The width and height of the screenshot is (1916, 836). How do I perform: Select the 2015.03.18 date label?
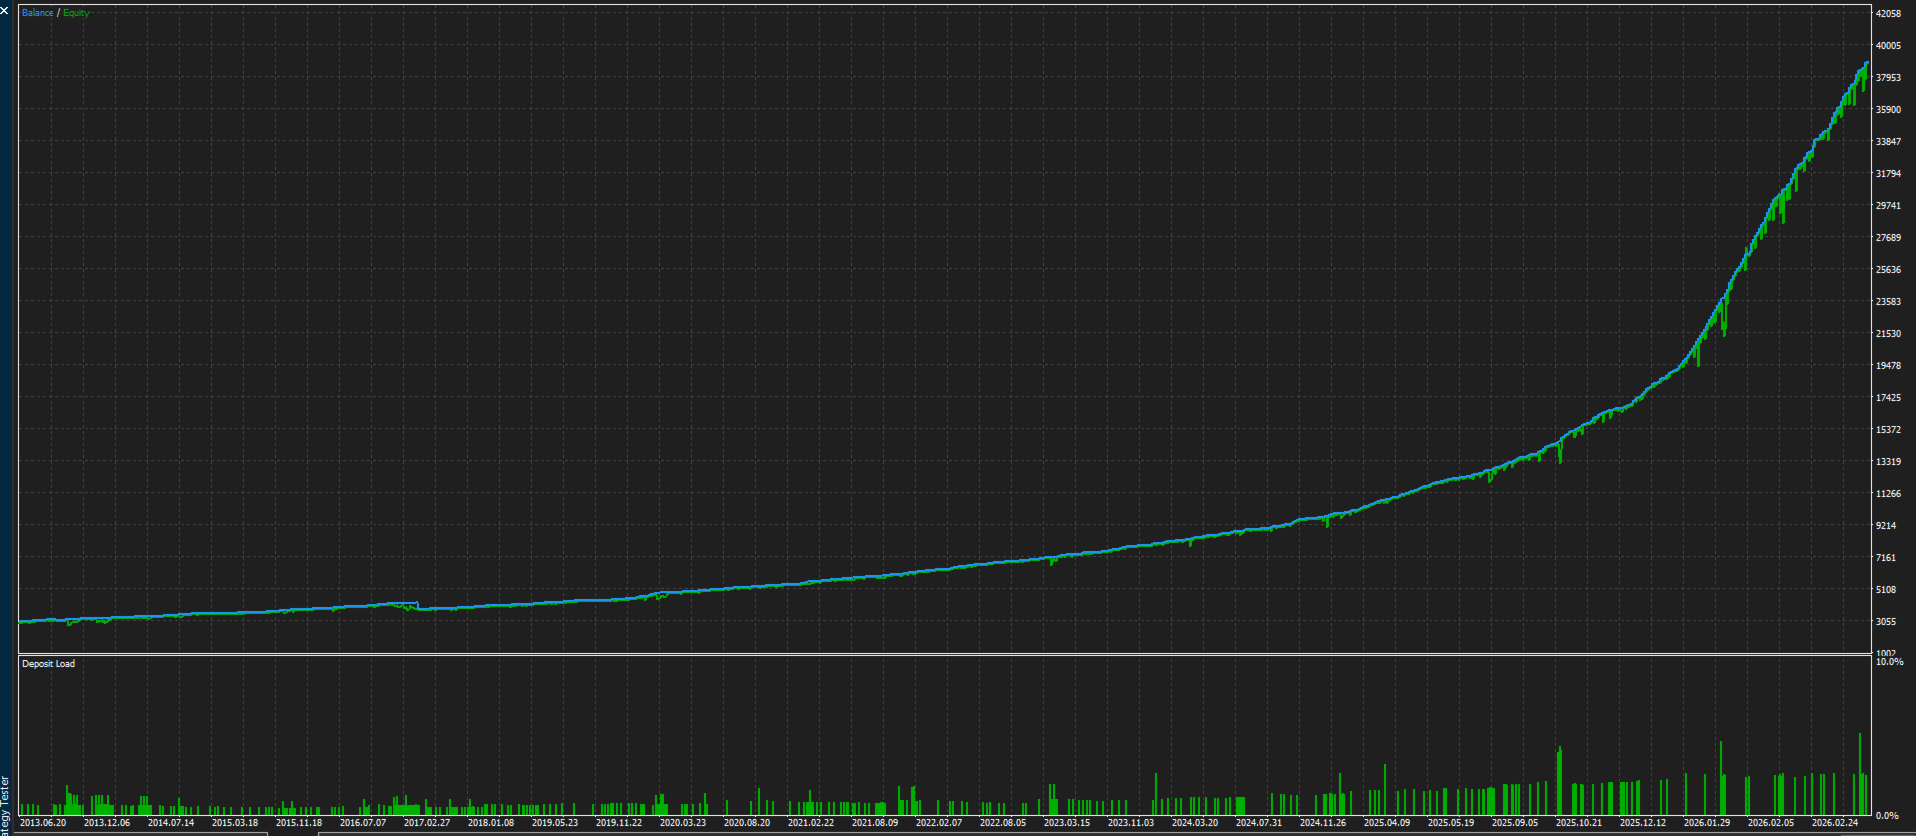point(235,823)
